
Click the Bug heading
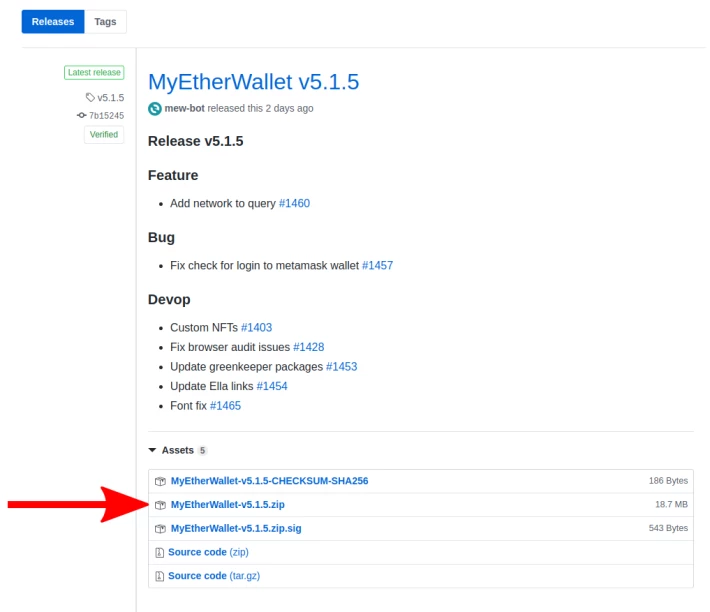161,238
